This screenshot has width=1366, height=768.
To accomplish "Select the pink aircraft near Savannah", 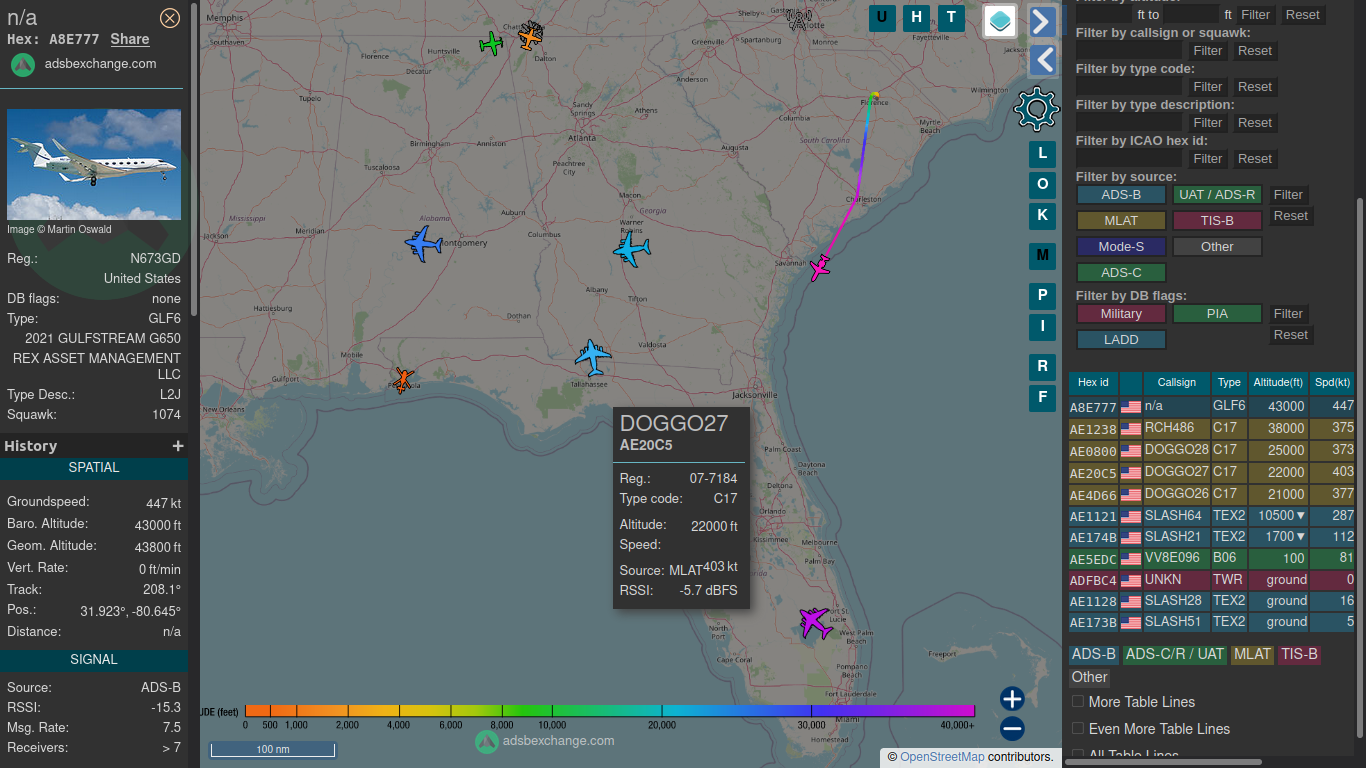I will coord(820,268).
